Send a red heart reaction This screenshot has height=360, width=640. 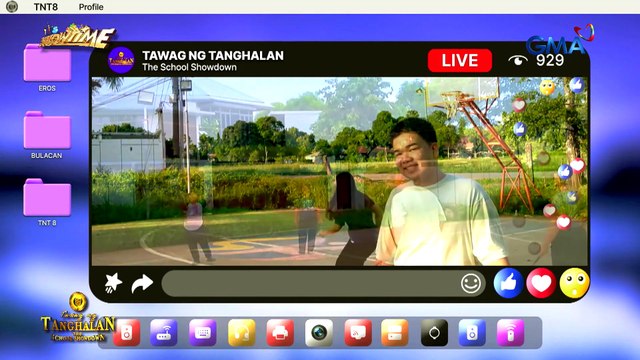(541, 283)
